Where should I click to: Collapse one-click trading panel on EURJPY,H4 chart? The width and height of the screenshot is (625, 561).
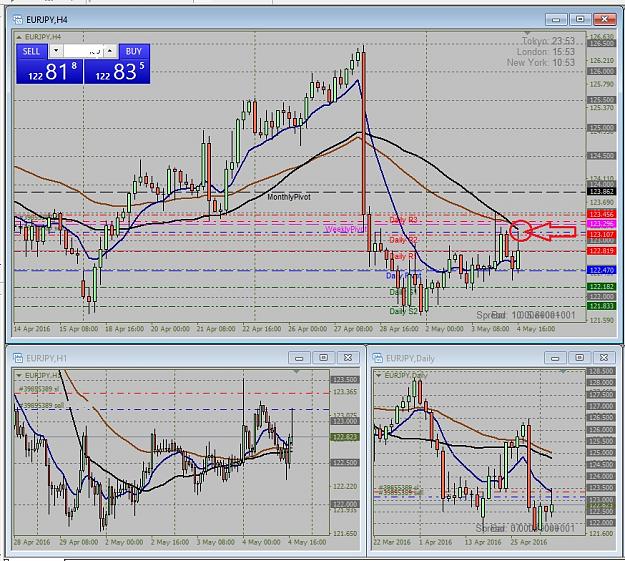coord(18,37)
